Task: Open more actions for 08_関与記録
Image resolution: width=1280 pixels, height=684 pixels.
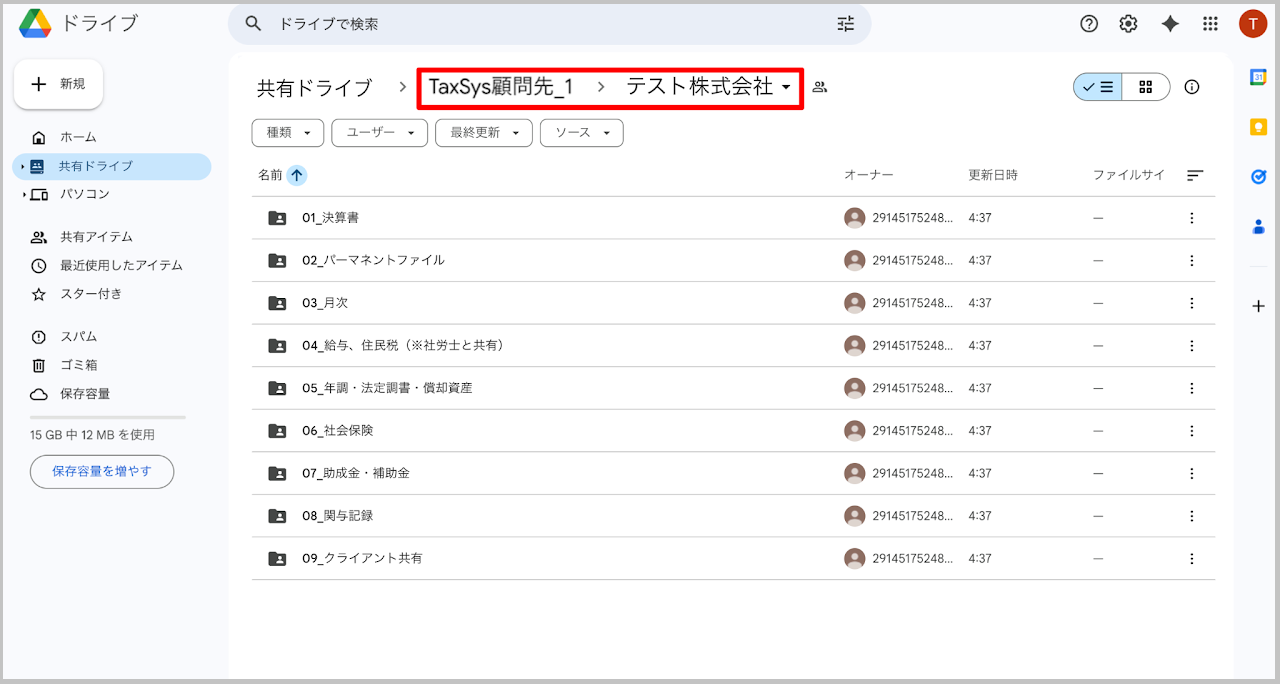Action: tap(1191, 516)
